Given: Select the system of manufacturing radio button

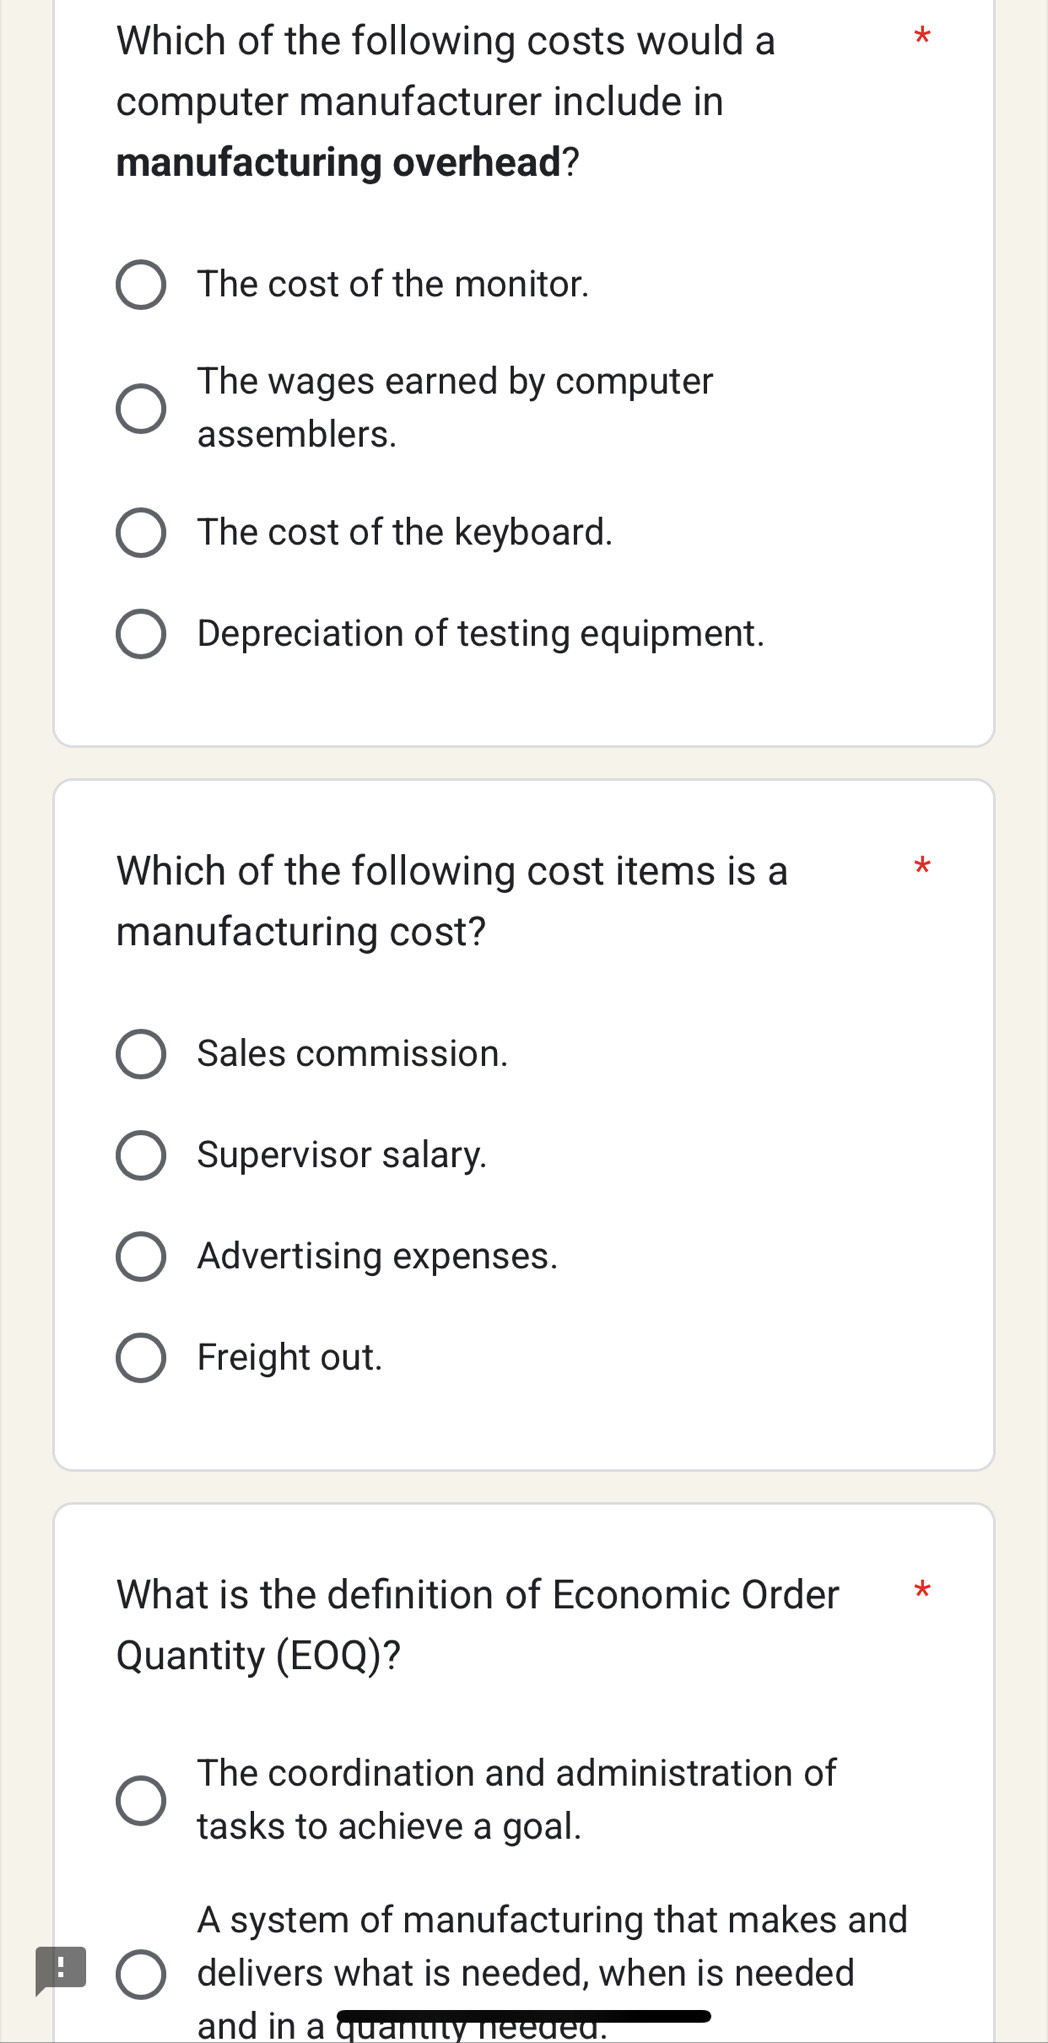Looking at the screenshot, I should (141, 1973).
